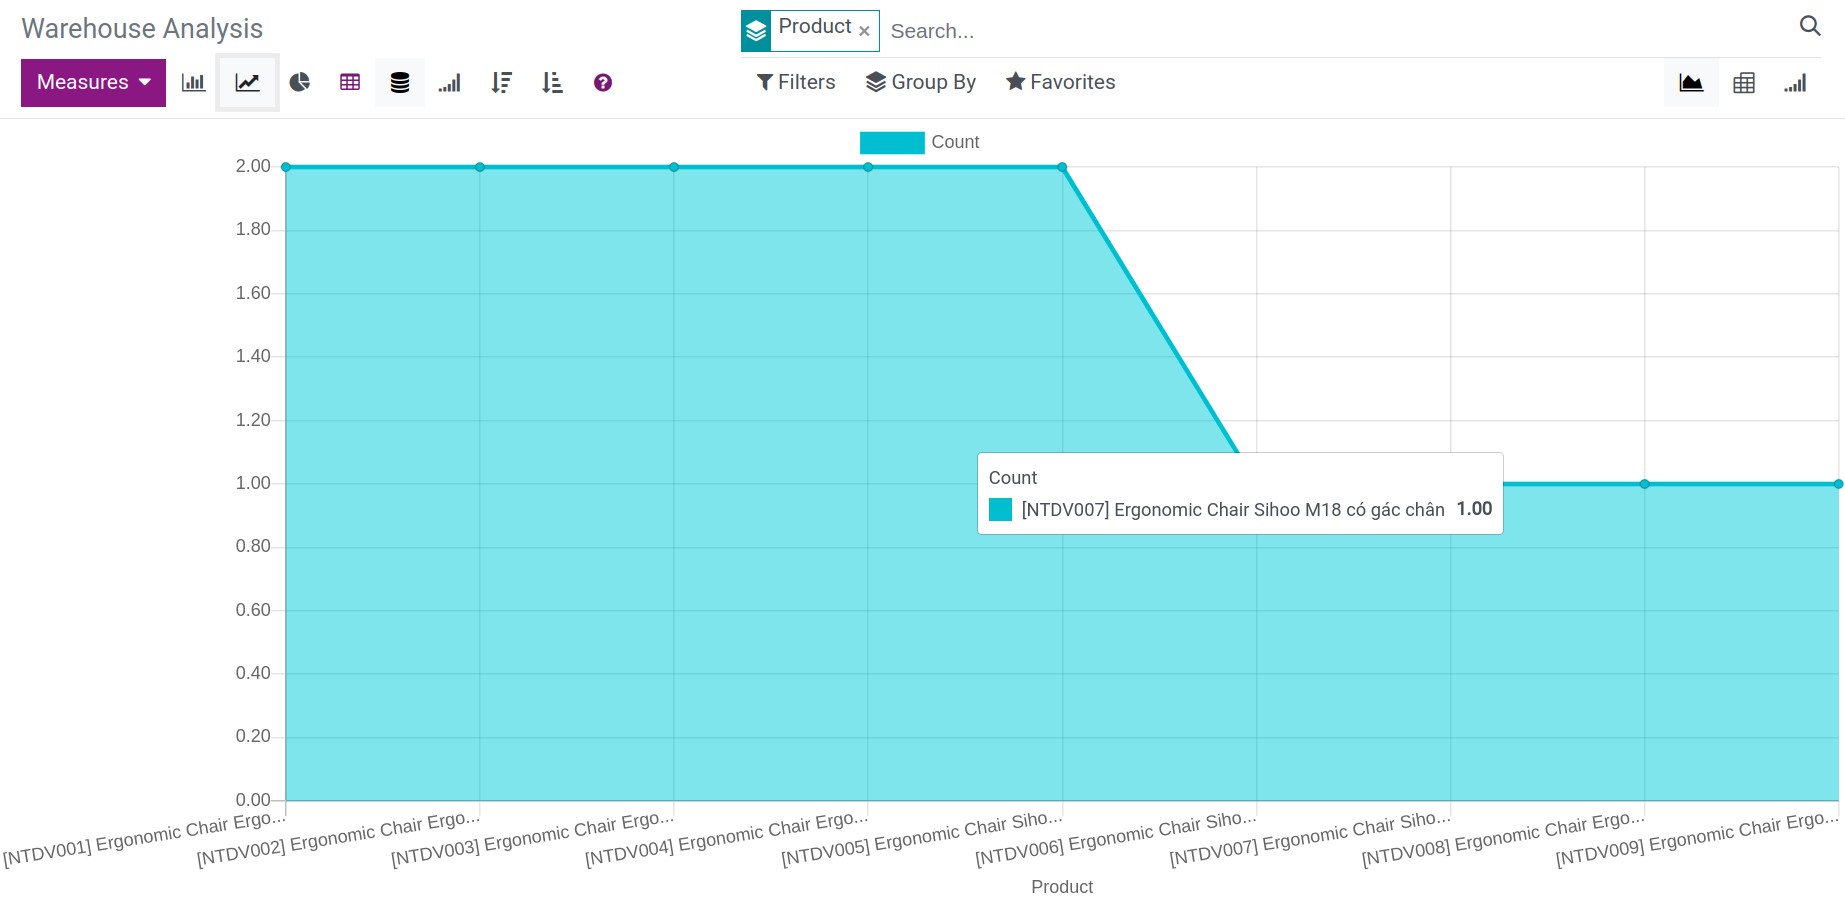Toggle stacked mode with the database icon
This screenshot has height=905, width=1845.
[x=400, y=82]
